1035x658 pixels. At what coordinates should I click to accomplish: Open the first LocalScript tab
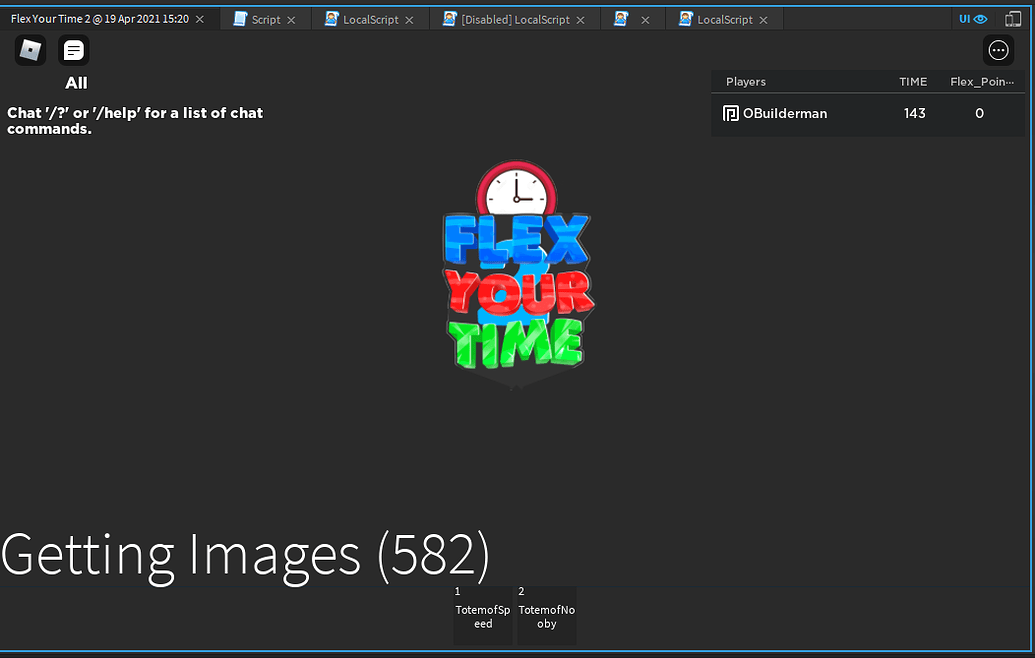[370, 20]
